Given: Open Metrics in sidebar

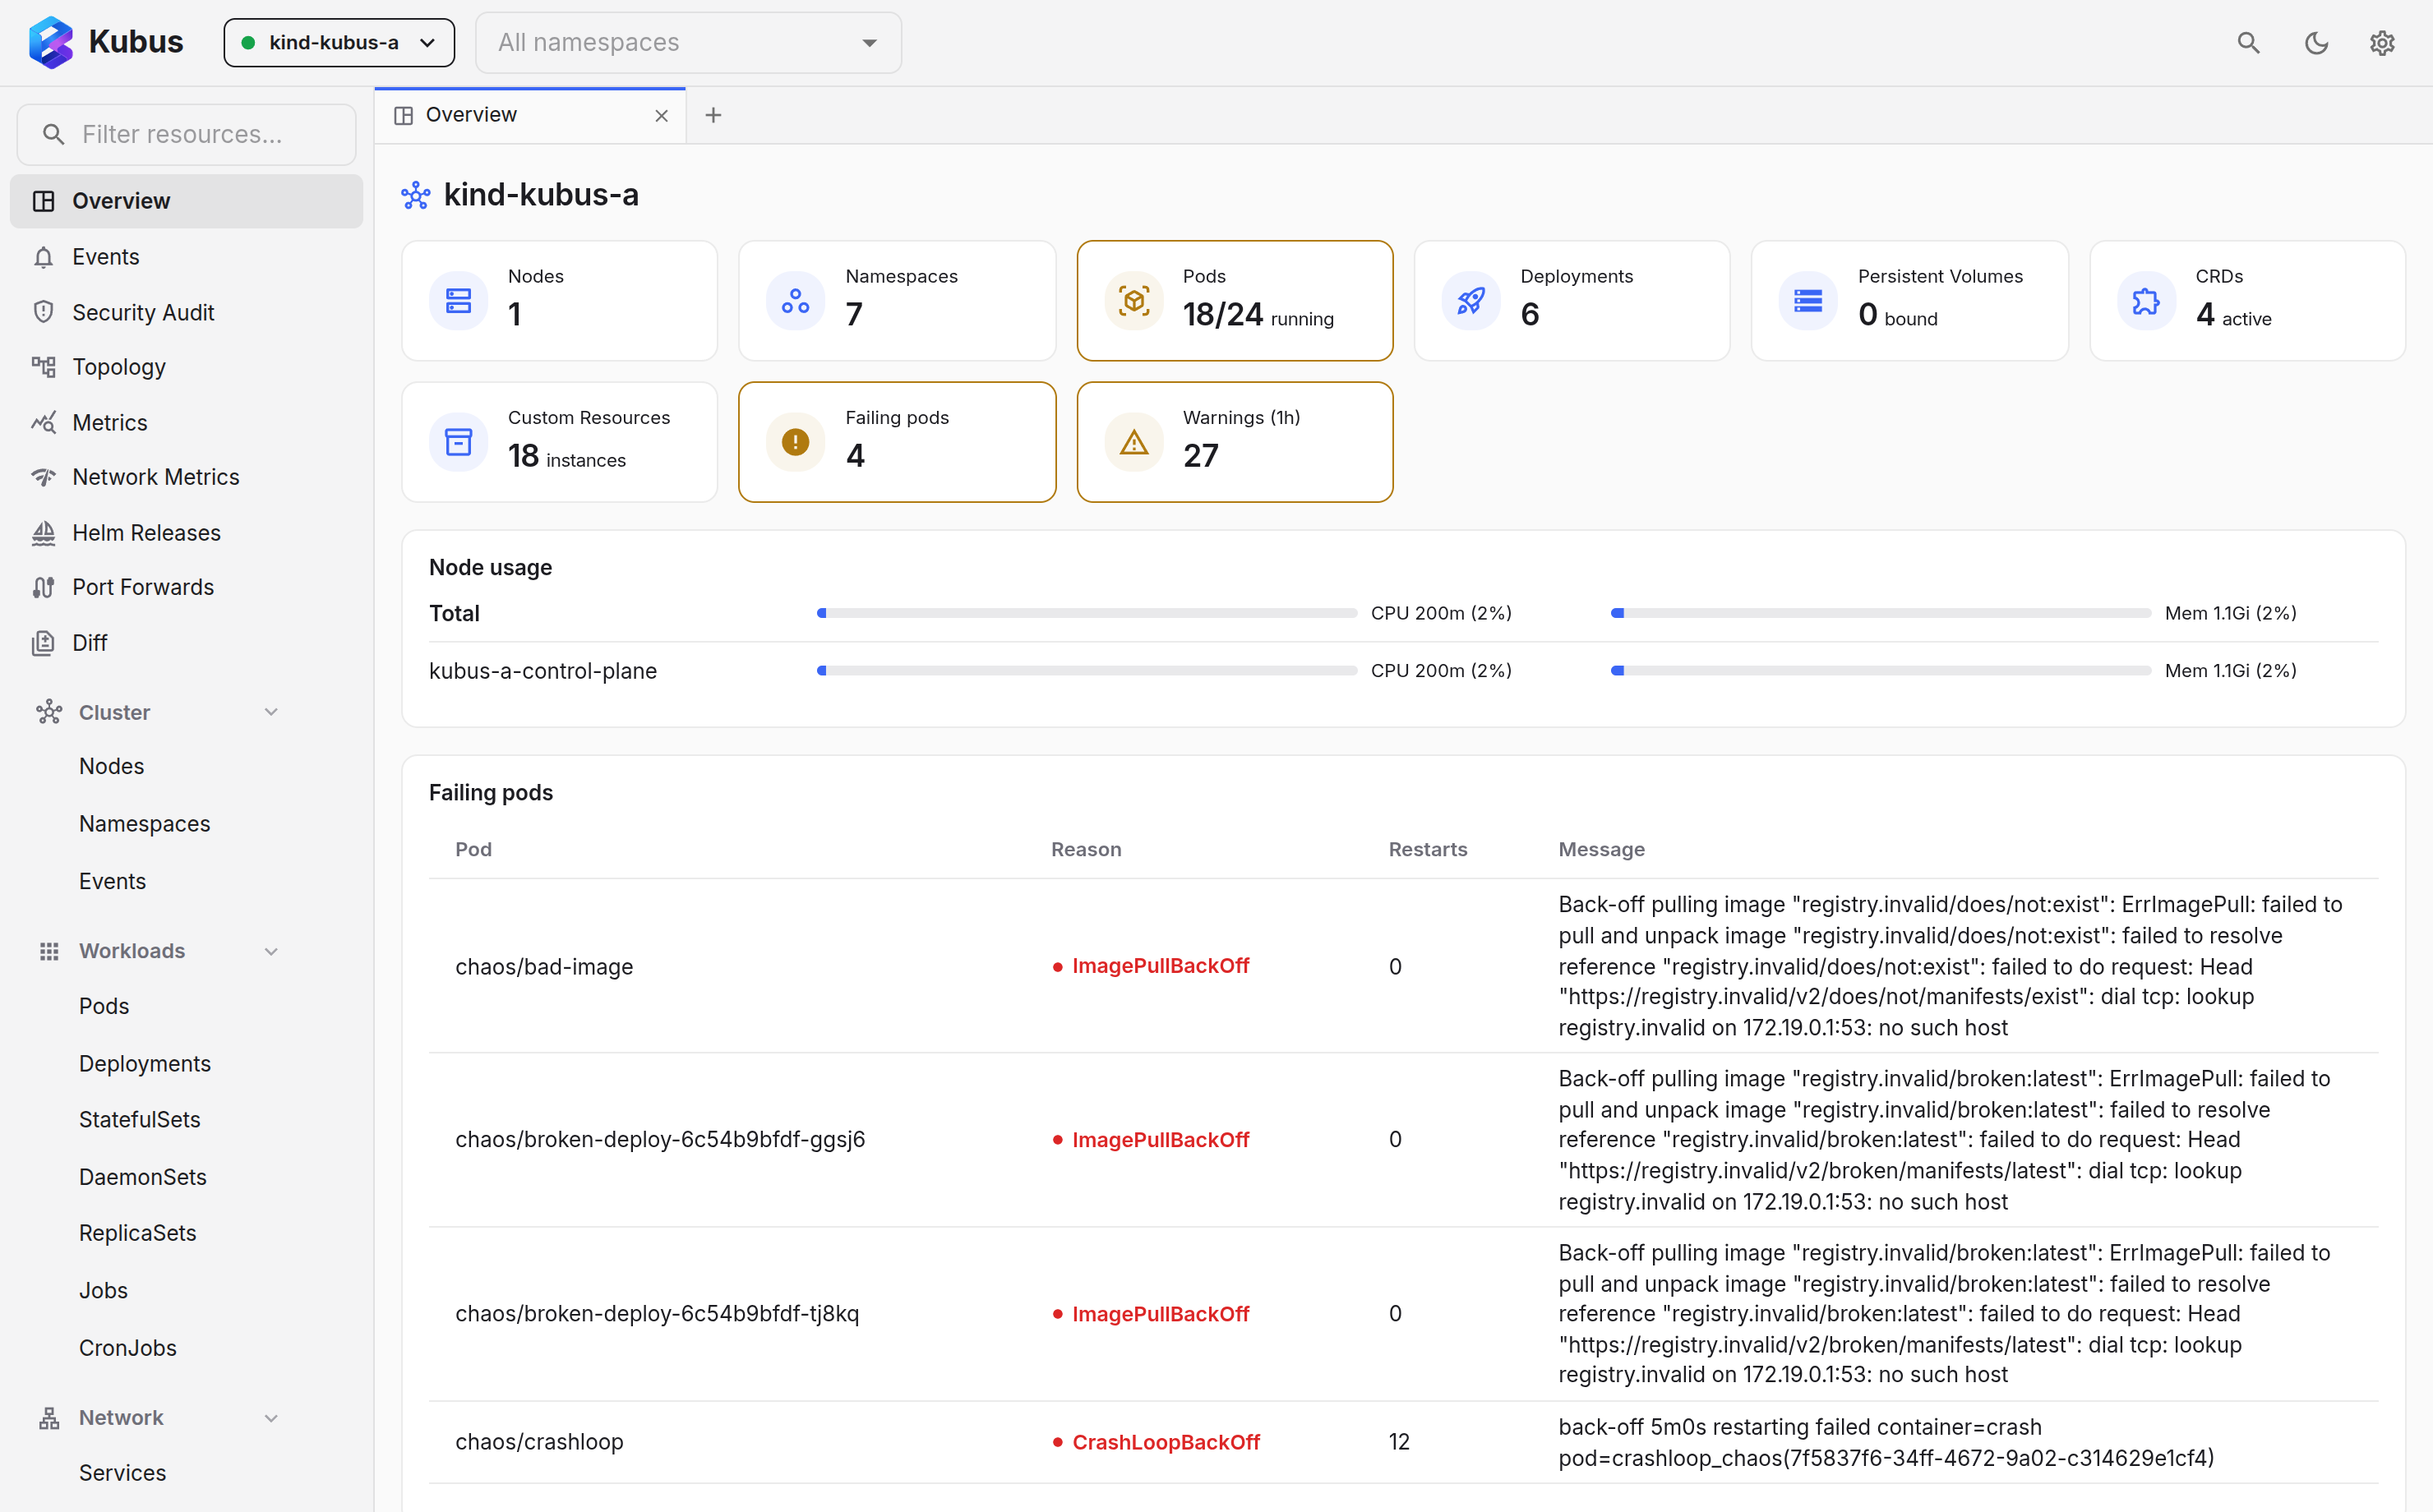Looking at the screenshot, I should 187,422.
